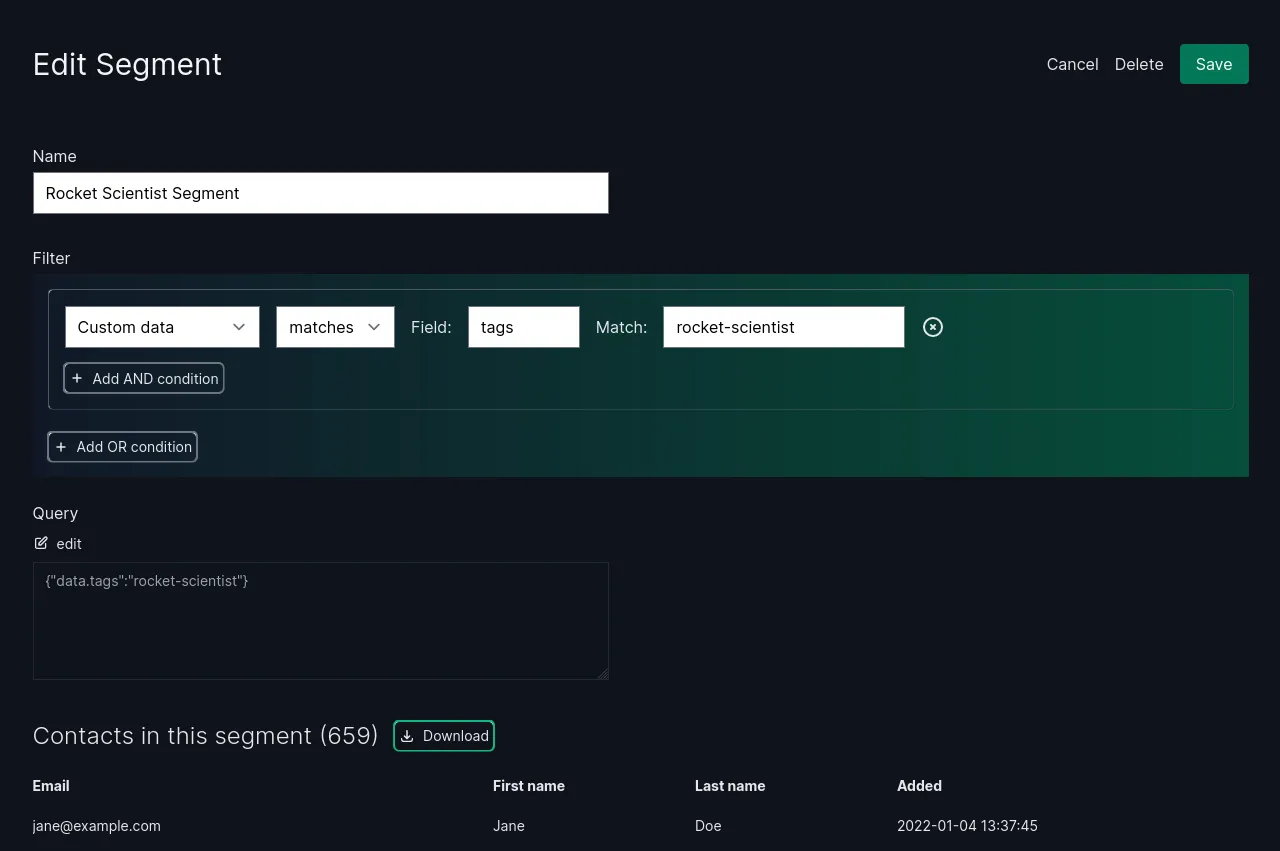Image resolution: width=1280 pixels, height=851 pixels.
Task: Open the contact jane@example.com
Action: point(97,826)
